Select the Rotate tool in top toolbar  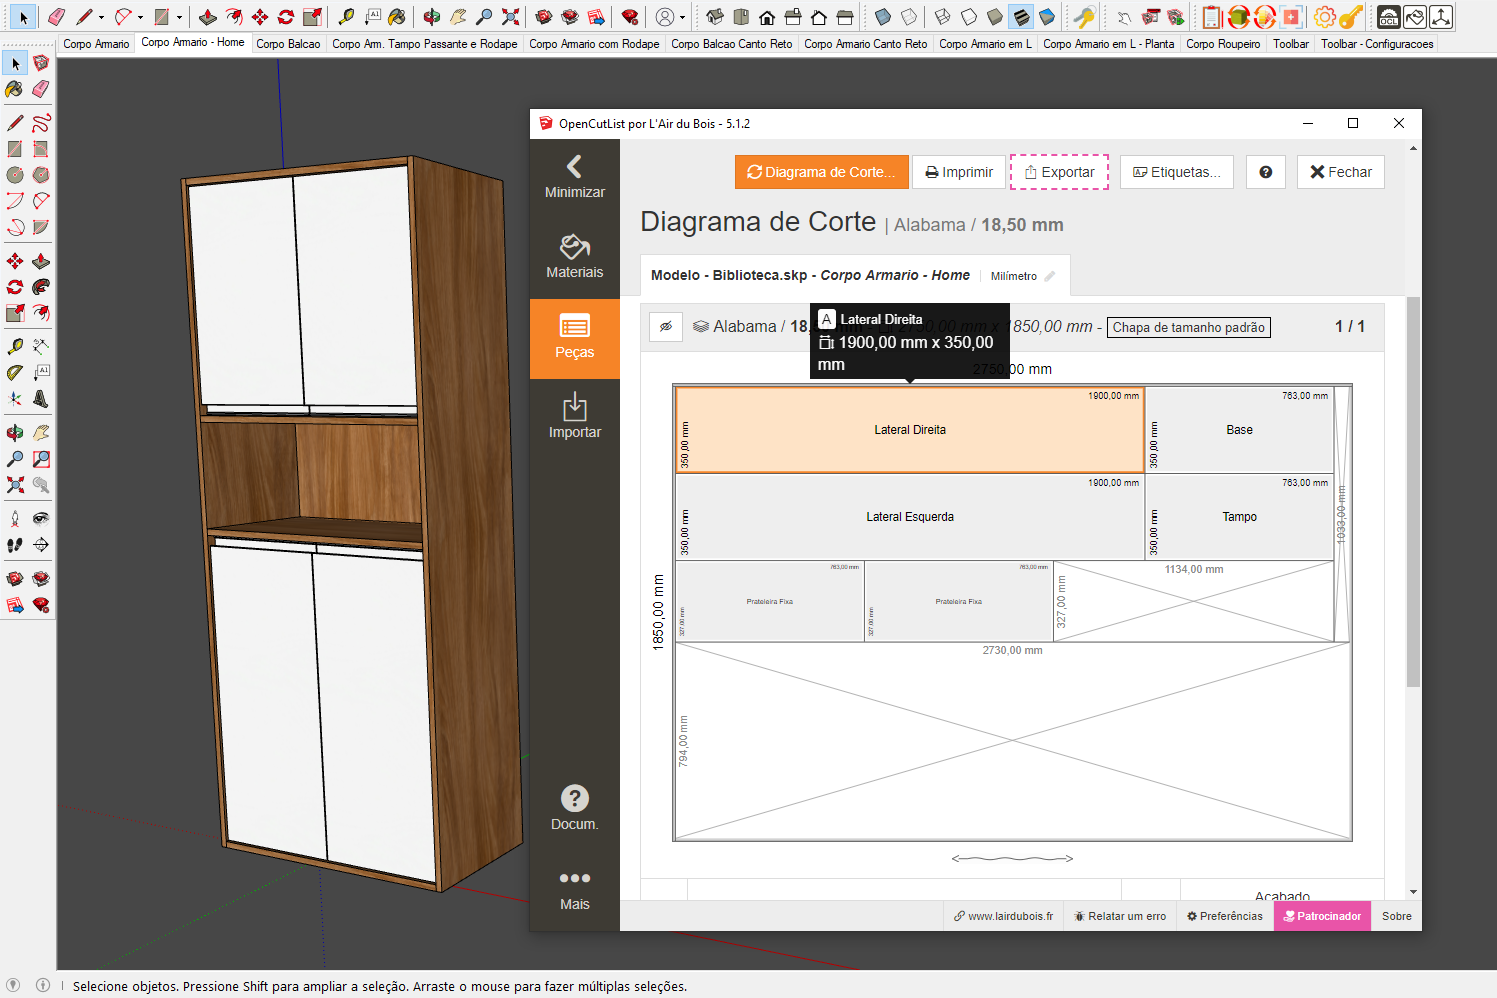point(286,17)
